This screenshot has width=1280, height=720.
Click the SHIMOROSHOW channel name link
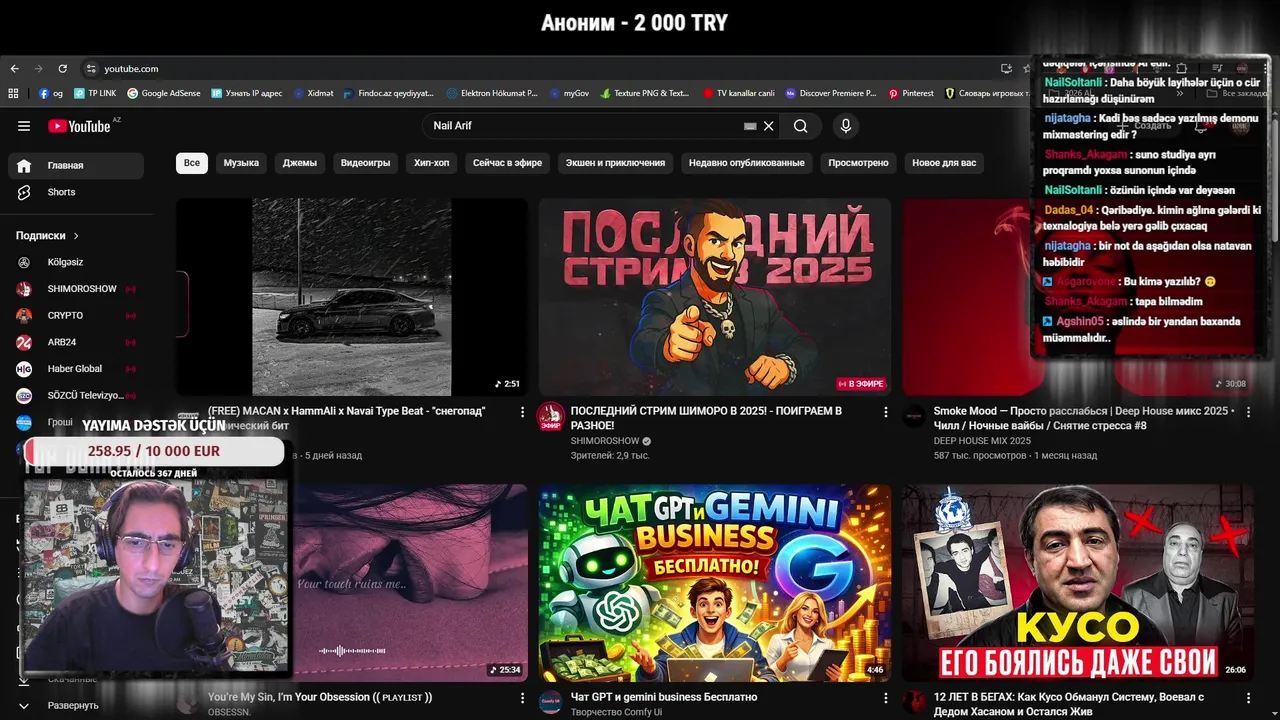(x=605, y=441)
